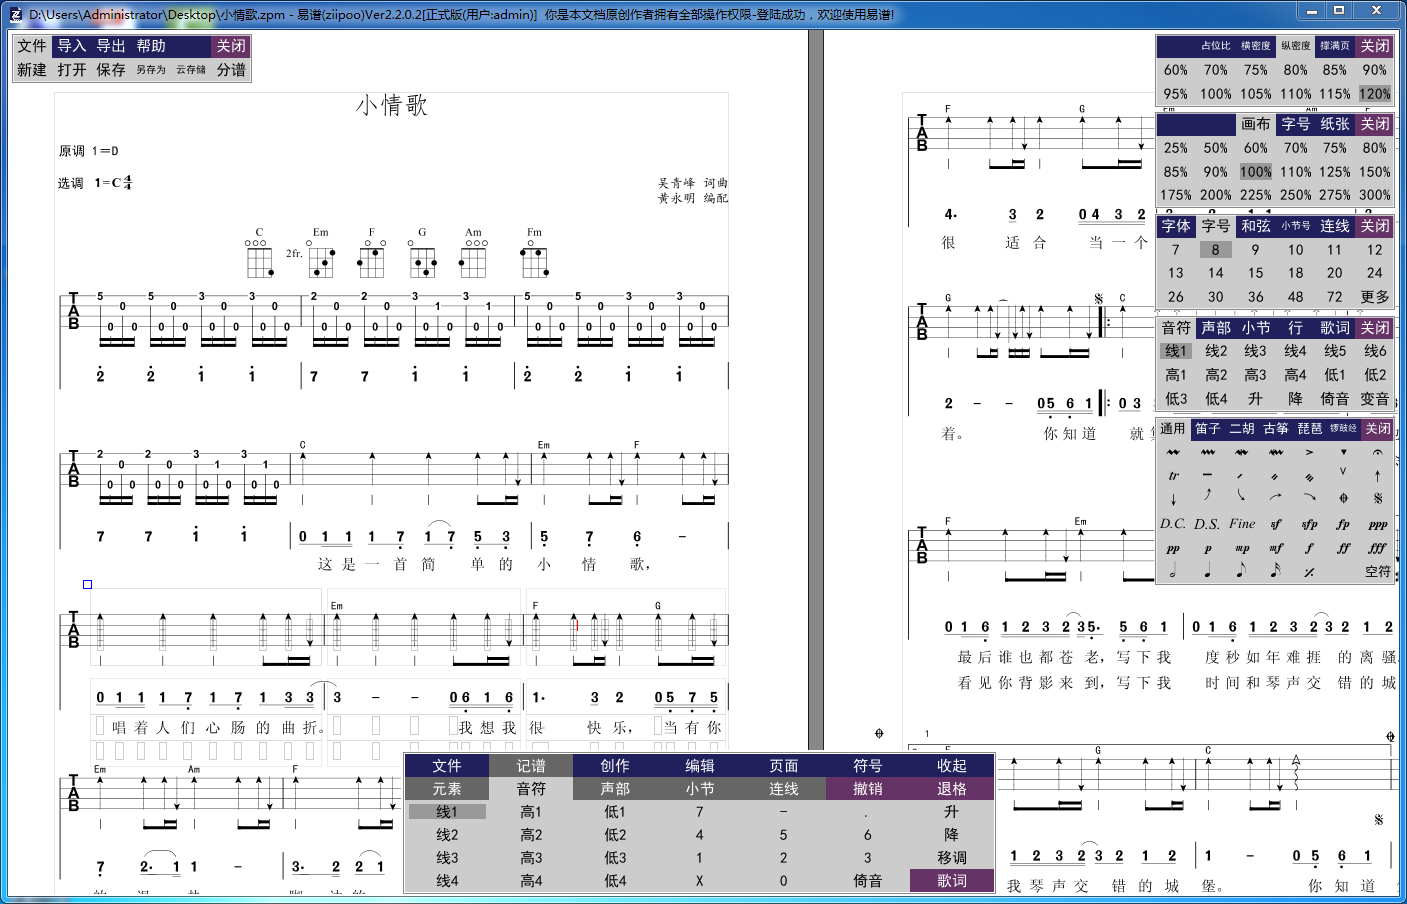Insert the mf dynamic marking
1407x904 pixels.
pos(1276,548)
